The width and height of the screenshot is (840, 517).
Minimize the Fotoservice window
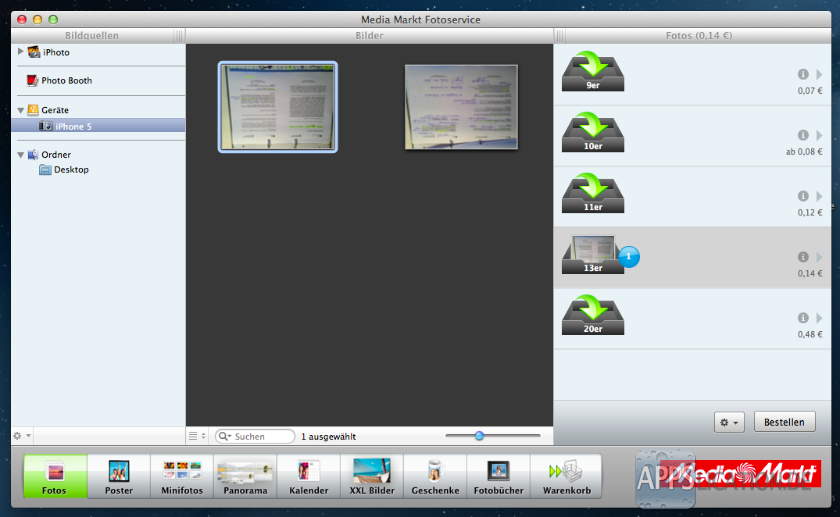38,19
